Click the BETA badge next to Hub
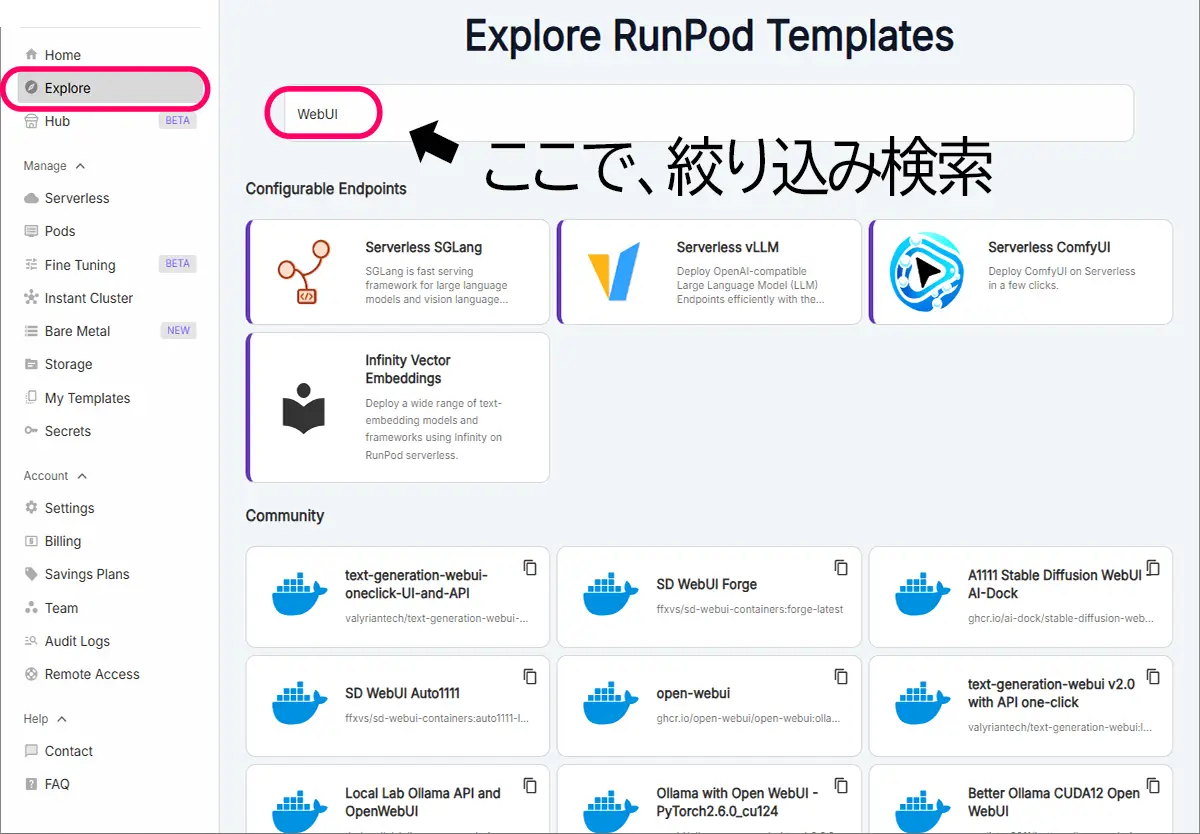Viewport: 1200px width, 834px height. [x=177, y=121]
